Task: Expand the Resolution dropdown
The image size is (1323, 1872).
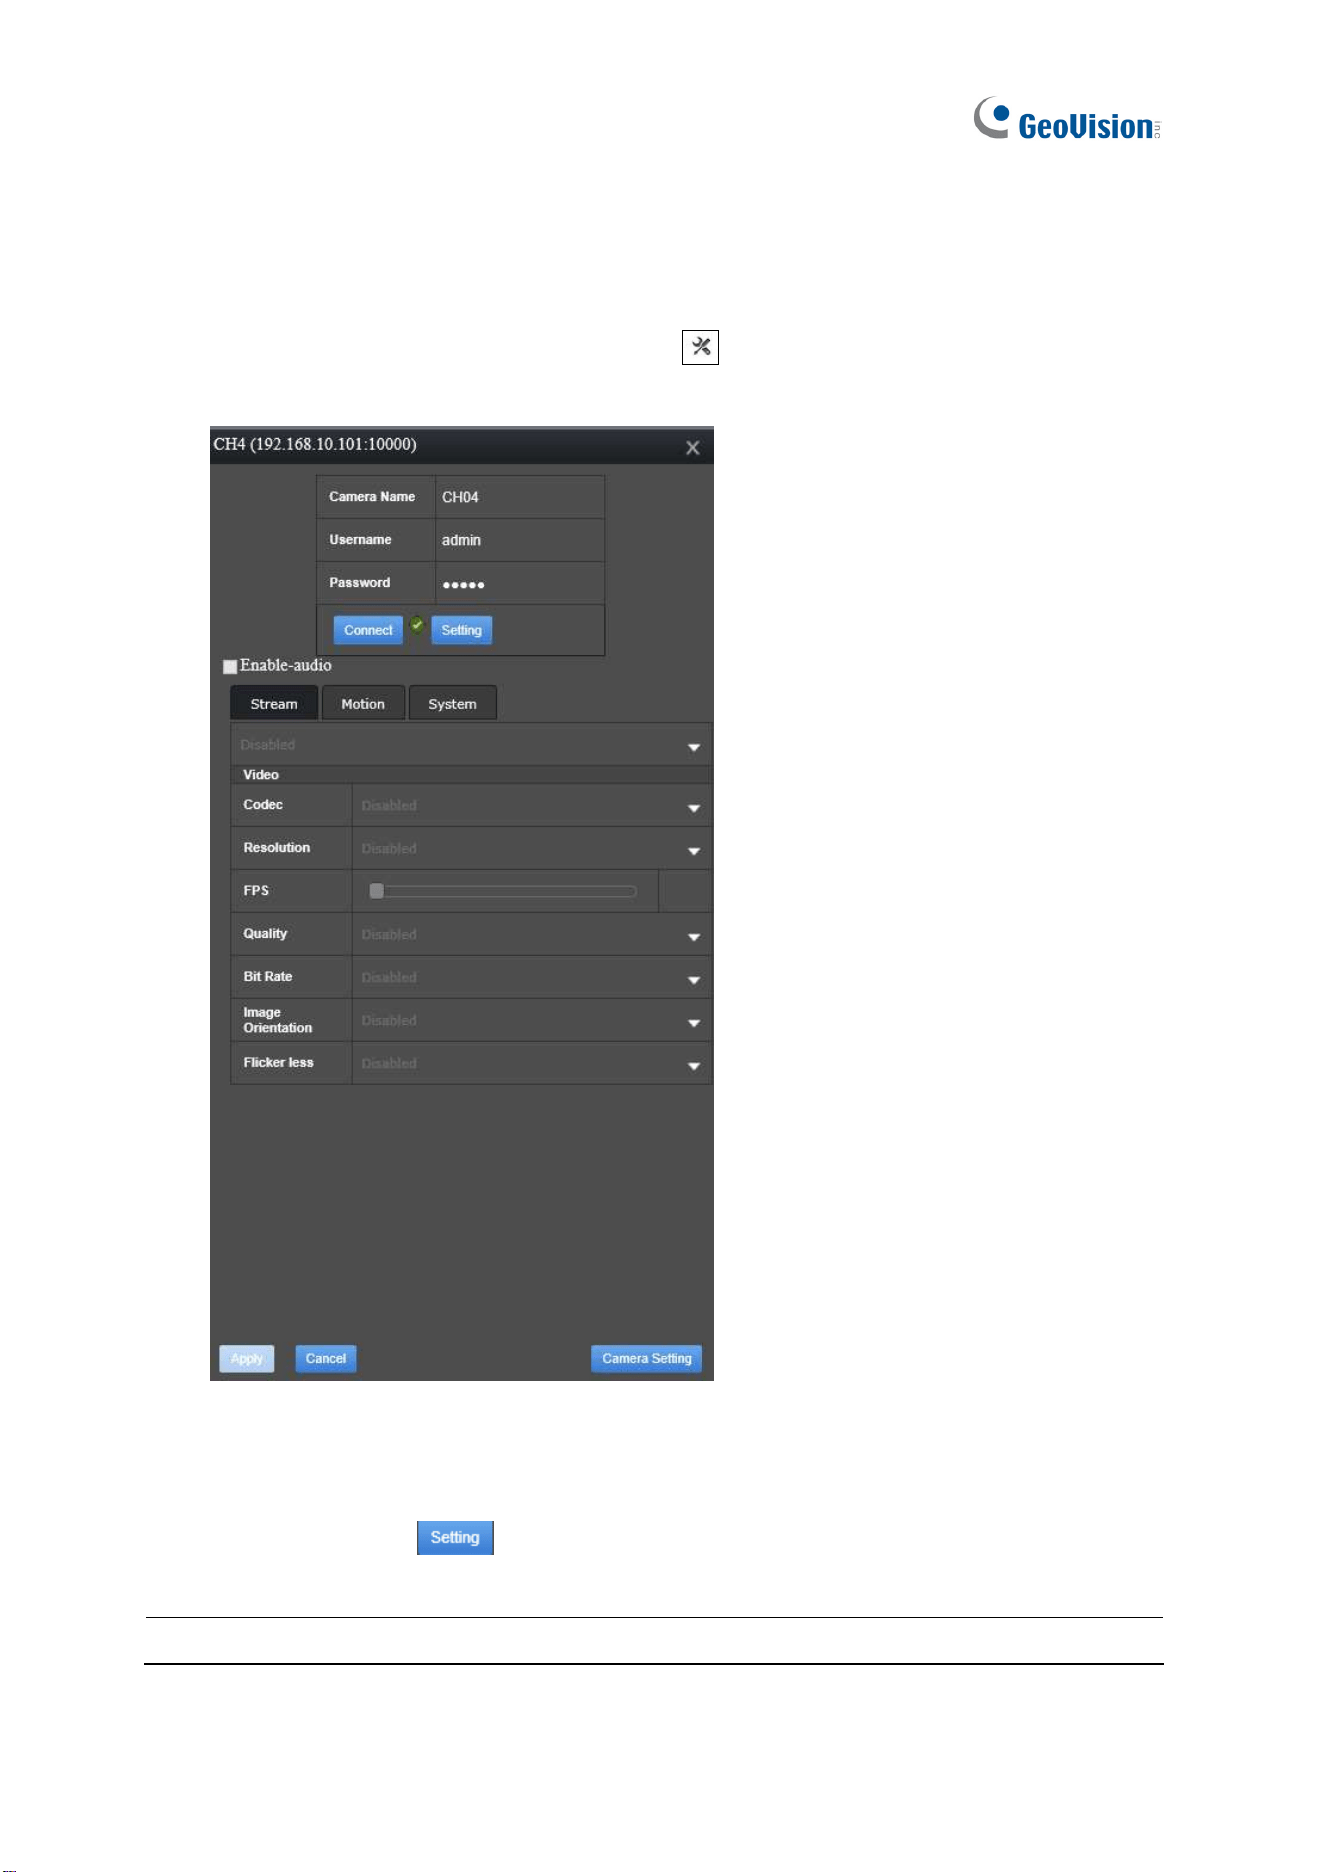Action: [532, 849]
